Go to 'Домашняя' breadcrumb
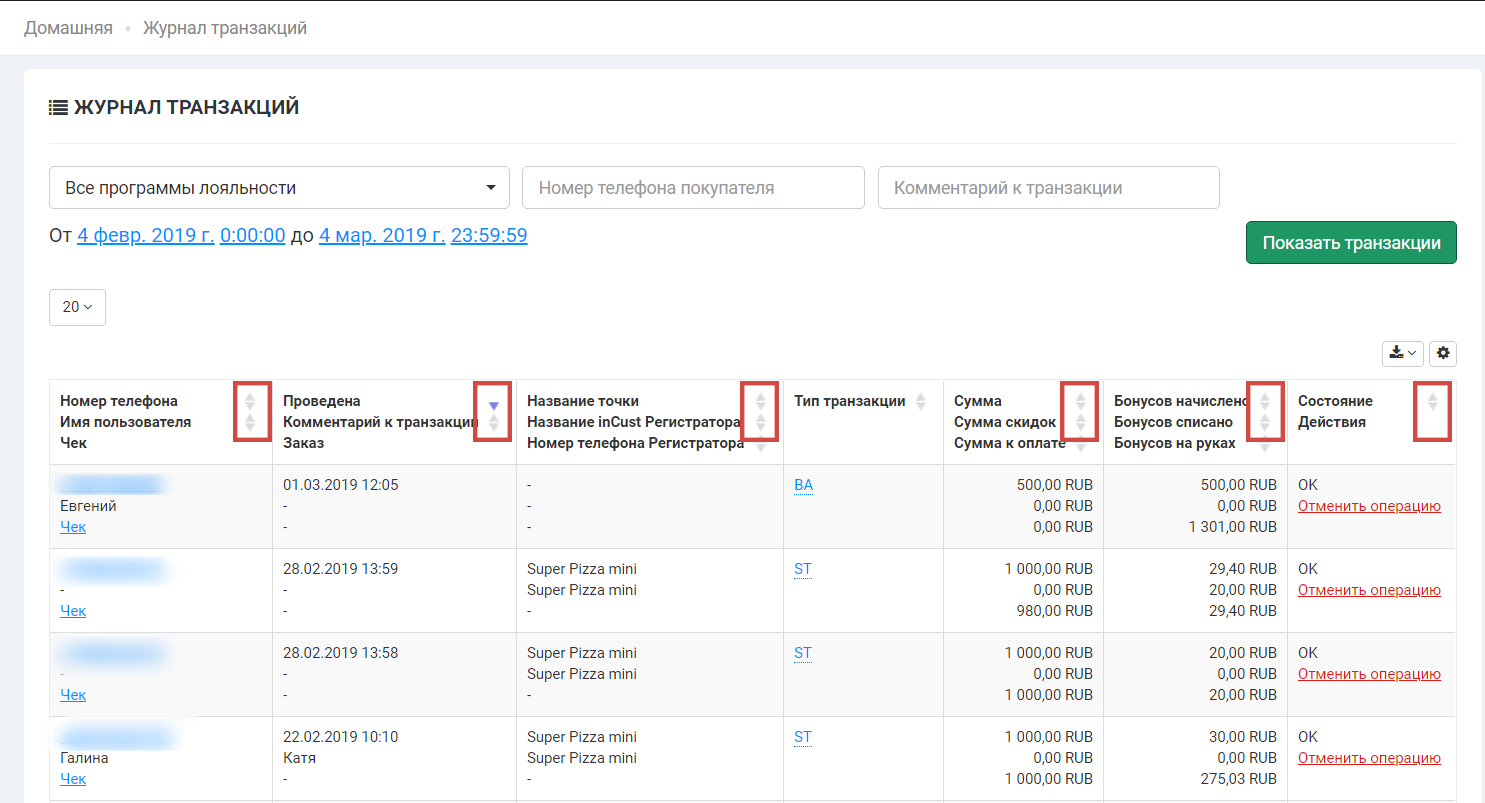Viewport: 1485px width, 803px height. (68, 28)
